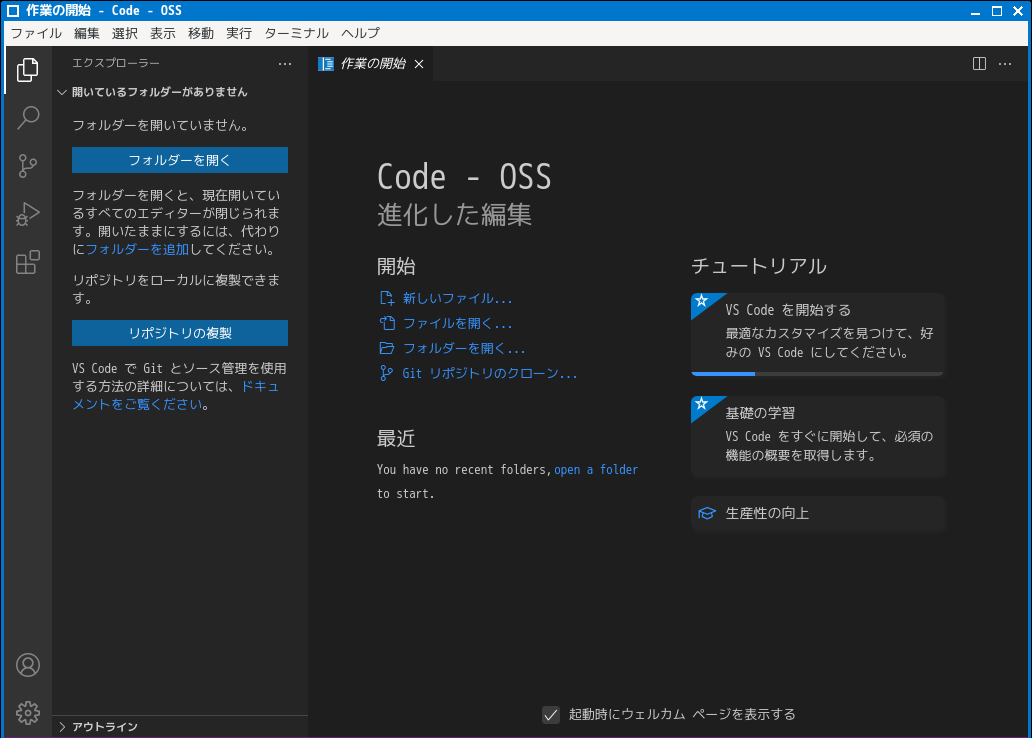Open the ファイル menu
The width and height of the screenshot is (1032, 738).
[x=36, y=34]
